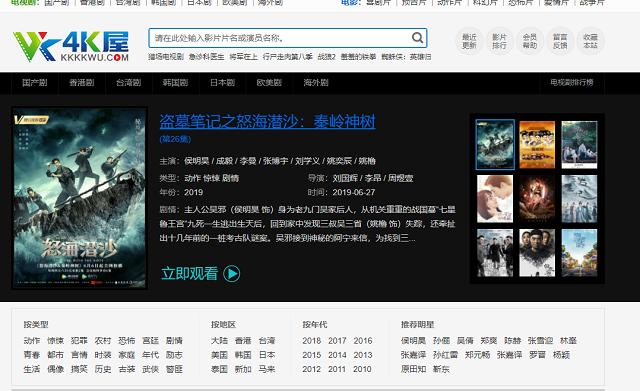Open 日本剧 in the black navigation bar
Screen dimensions: 640x391
[222, 83]
